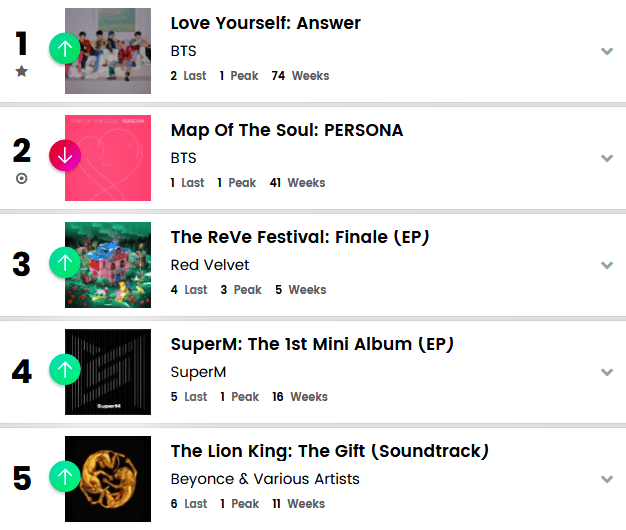Viewport: 626px width, 530px height.
Task: Click the red down arrow for Map Of The Soul: PERSONA
Action: point(64,156)
